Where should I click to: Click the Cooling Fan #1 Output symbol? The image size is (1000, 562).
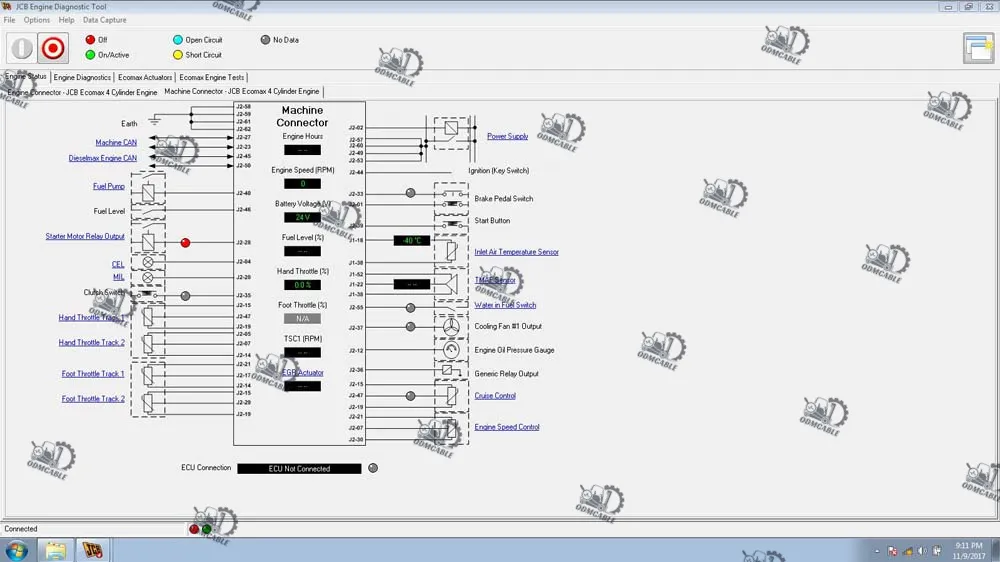click(451, 326)
